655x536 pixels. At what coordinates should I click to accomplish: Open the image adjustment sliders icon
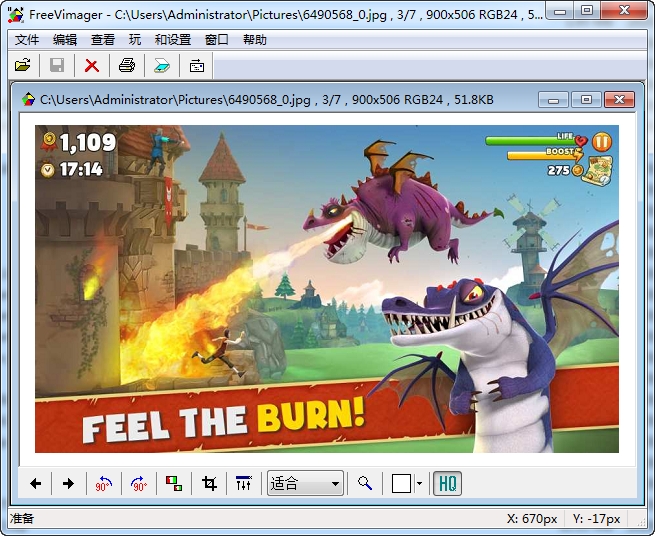pos(244,484)
